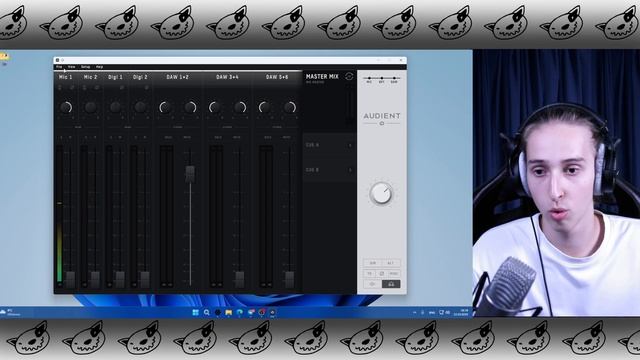The image size is (640, 360).
Task: Toggle Digi 2 phase invert icon
Action: click(147, 88)
